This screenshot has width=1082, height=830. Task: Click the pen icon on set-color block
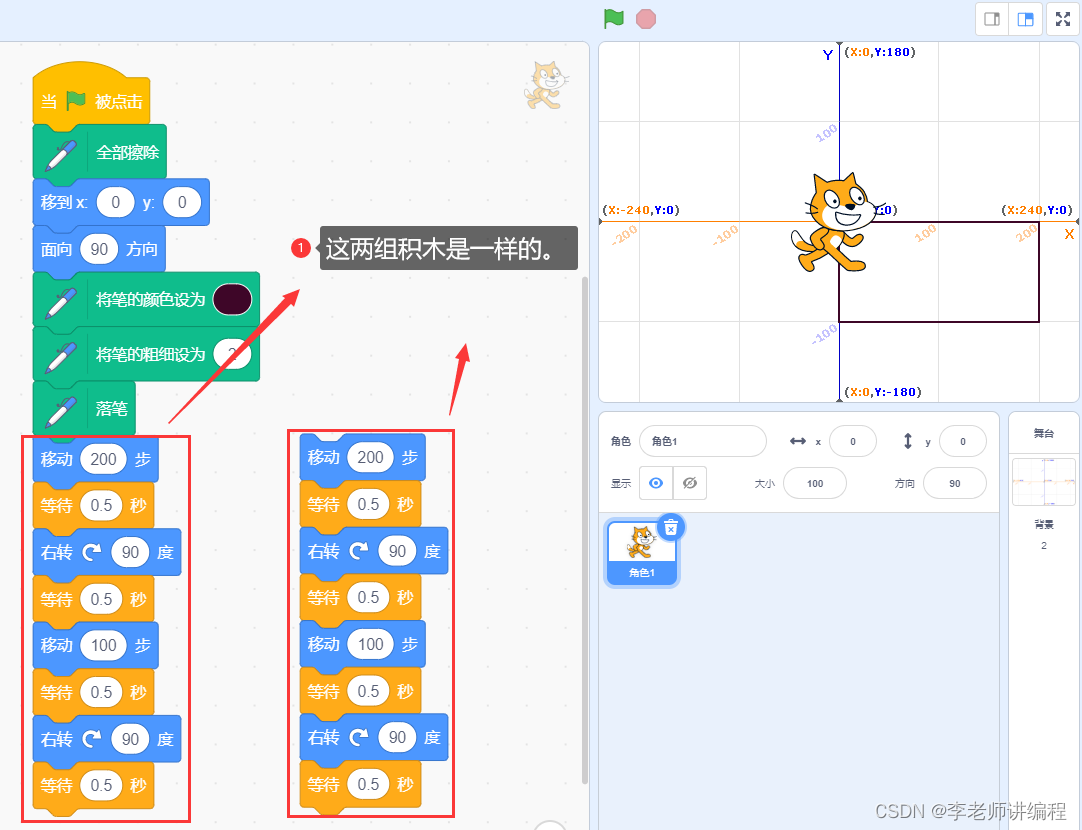pyautogui.click(x=61, y=302)
